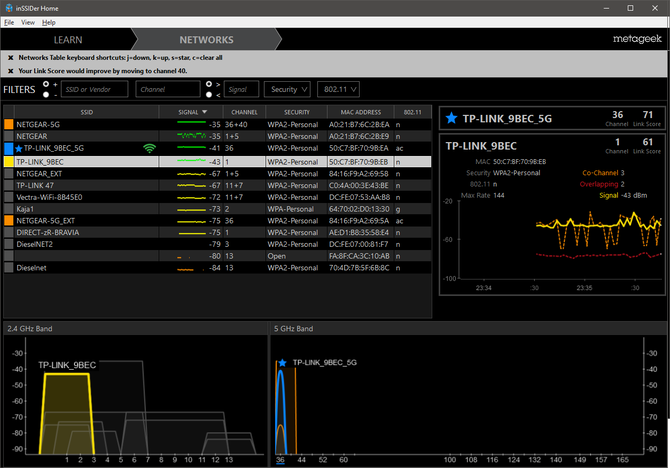670x468 pixels.
Task: Click the gray swatch next to Dieselnet
Action: click(x=9, y=268)
